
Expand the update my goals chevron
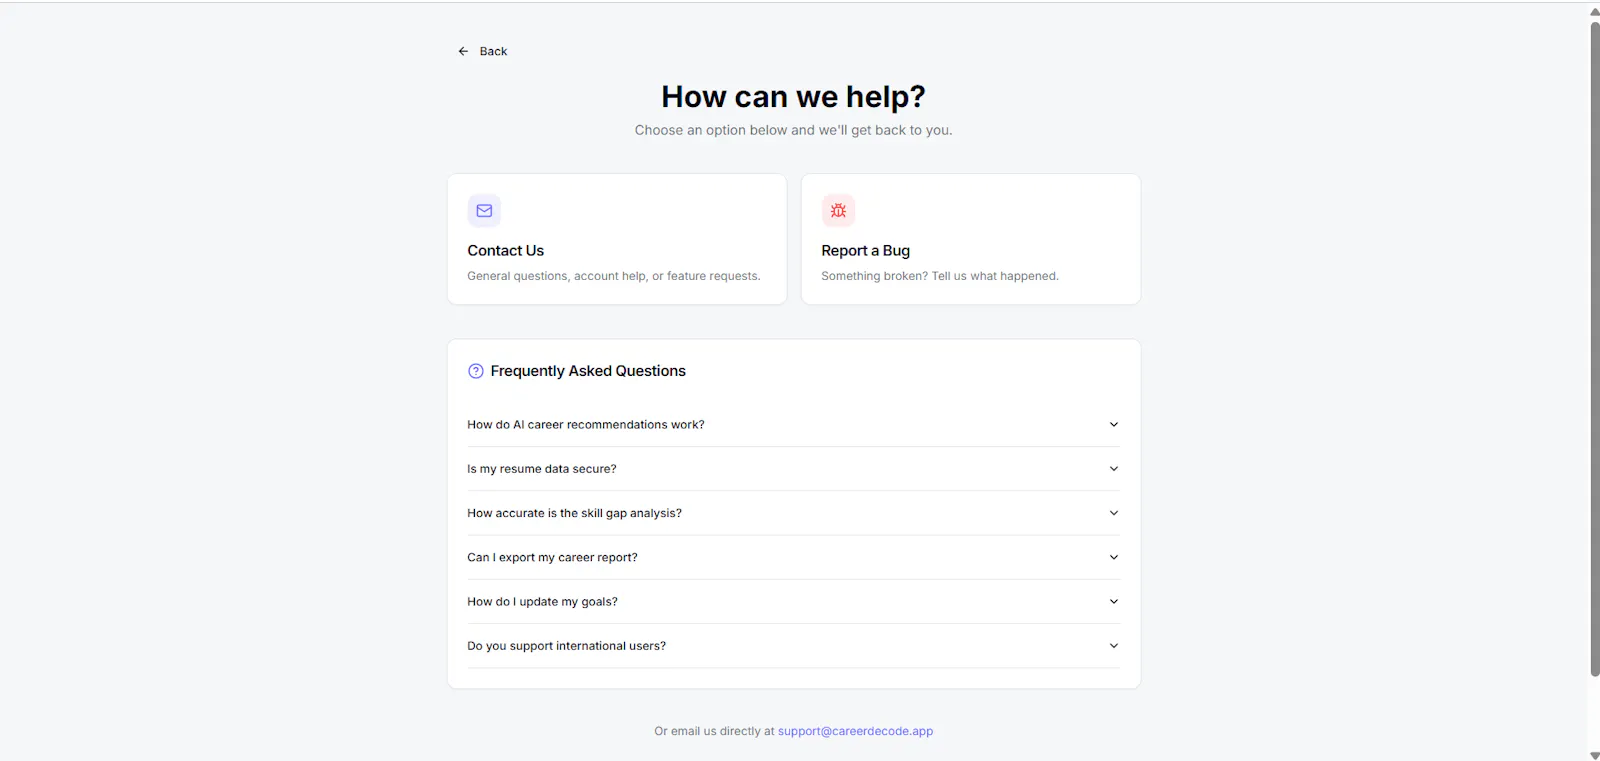[1114, 601]
